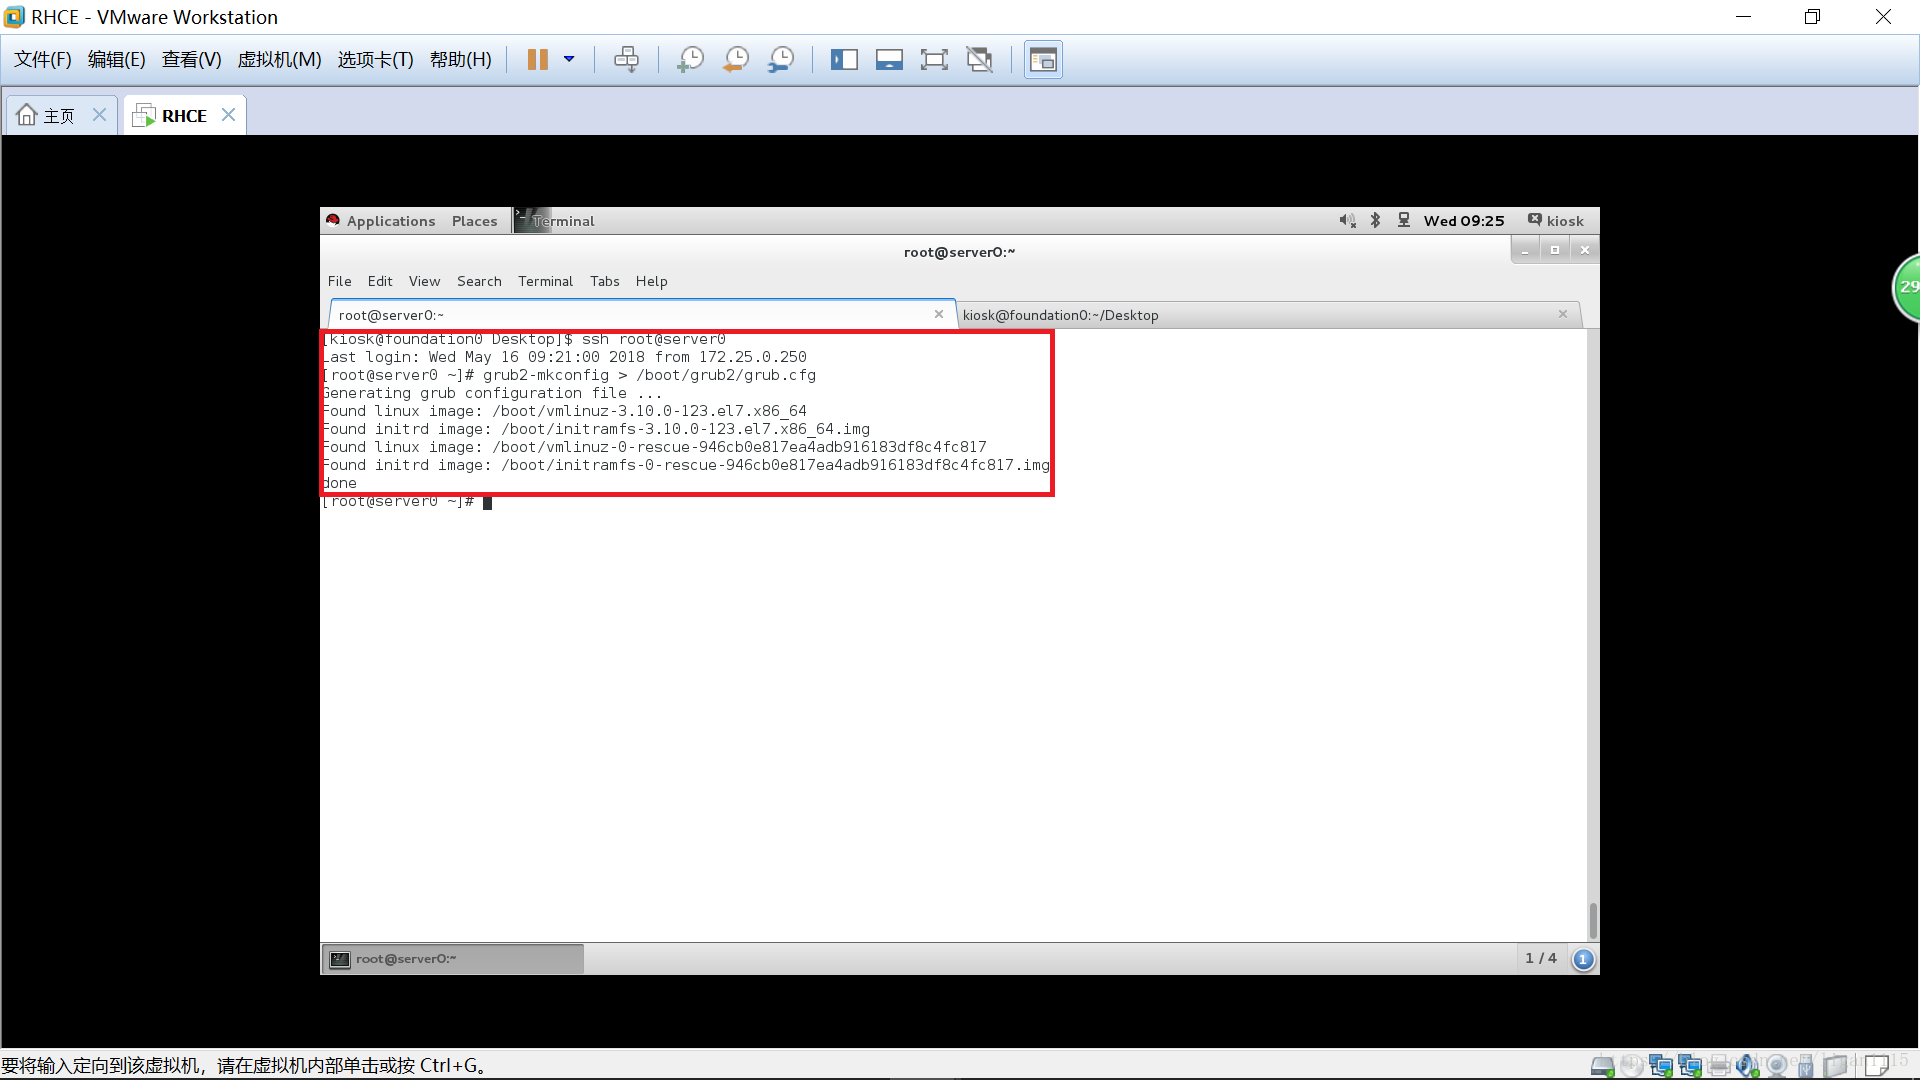Image resolution: width=1920 pixels, height=1080 pixels.
Task: Toggle the library sidebar panel
Action: click(x=844, y=60)
